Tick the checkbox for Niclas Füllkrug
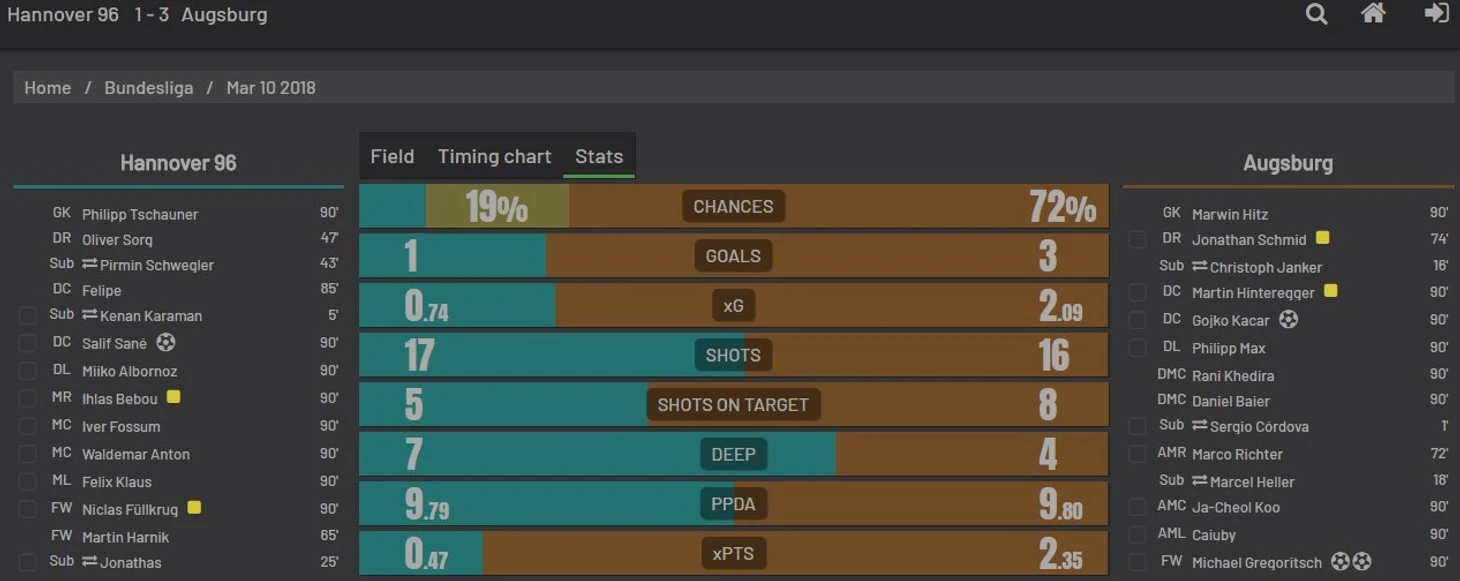The width and height of the screenshot is (1460, 581). pyautogui.click(x=27, y=509)
